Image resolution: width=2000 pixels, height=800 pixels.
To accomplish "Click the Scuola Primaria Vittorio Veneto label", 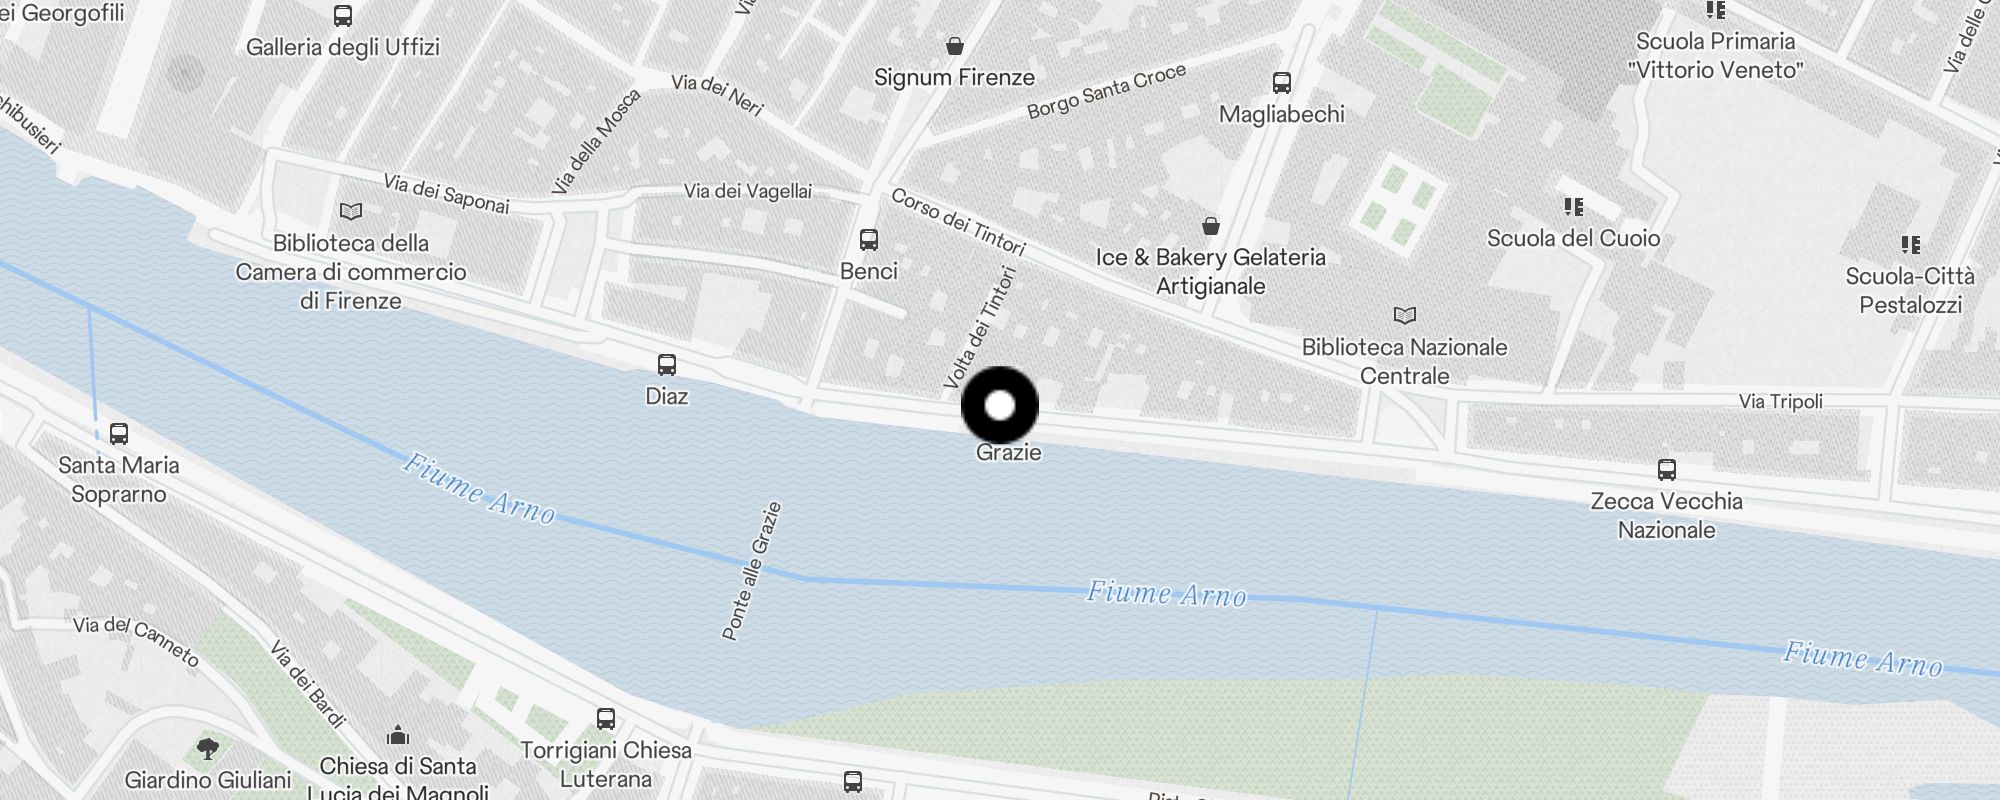I will [x=1716, y=56].
